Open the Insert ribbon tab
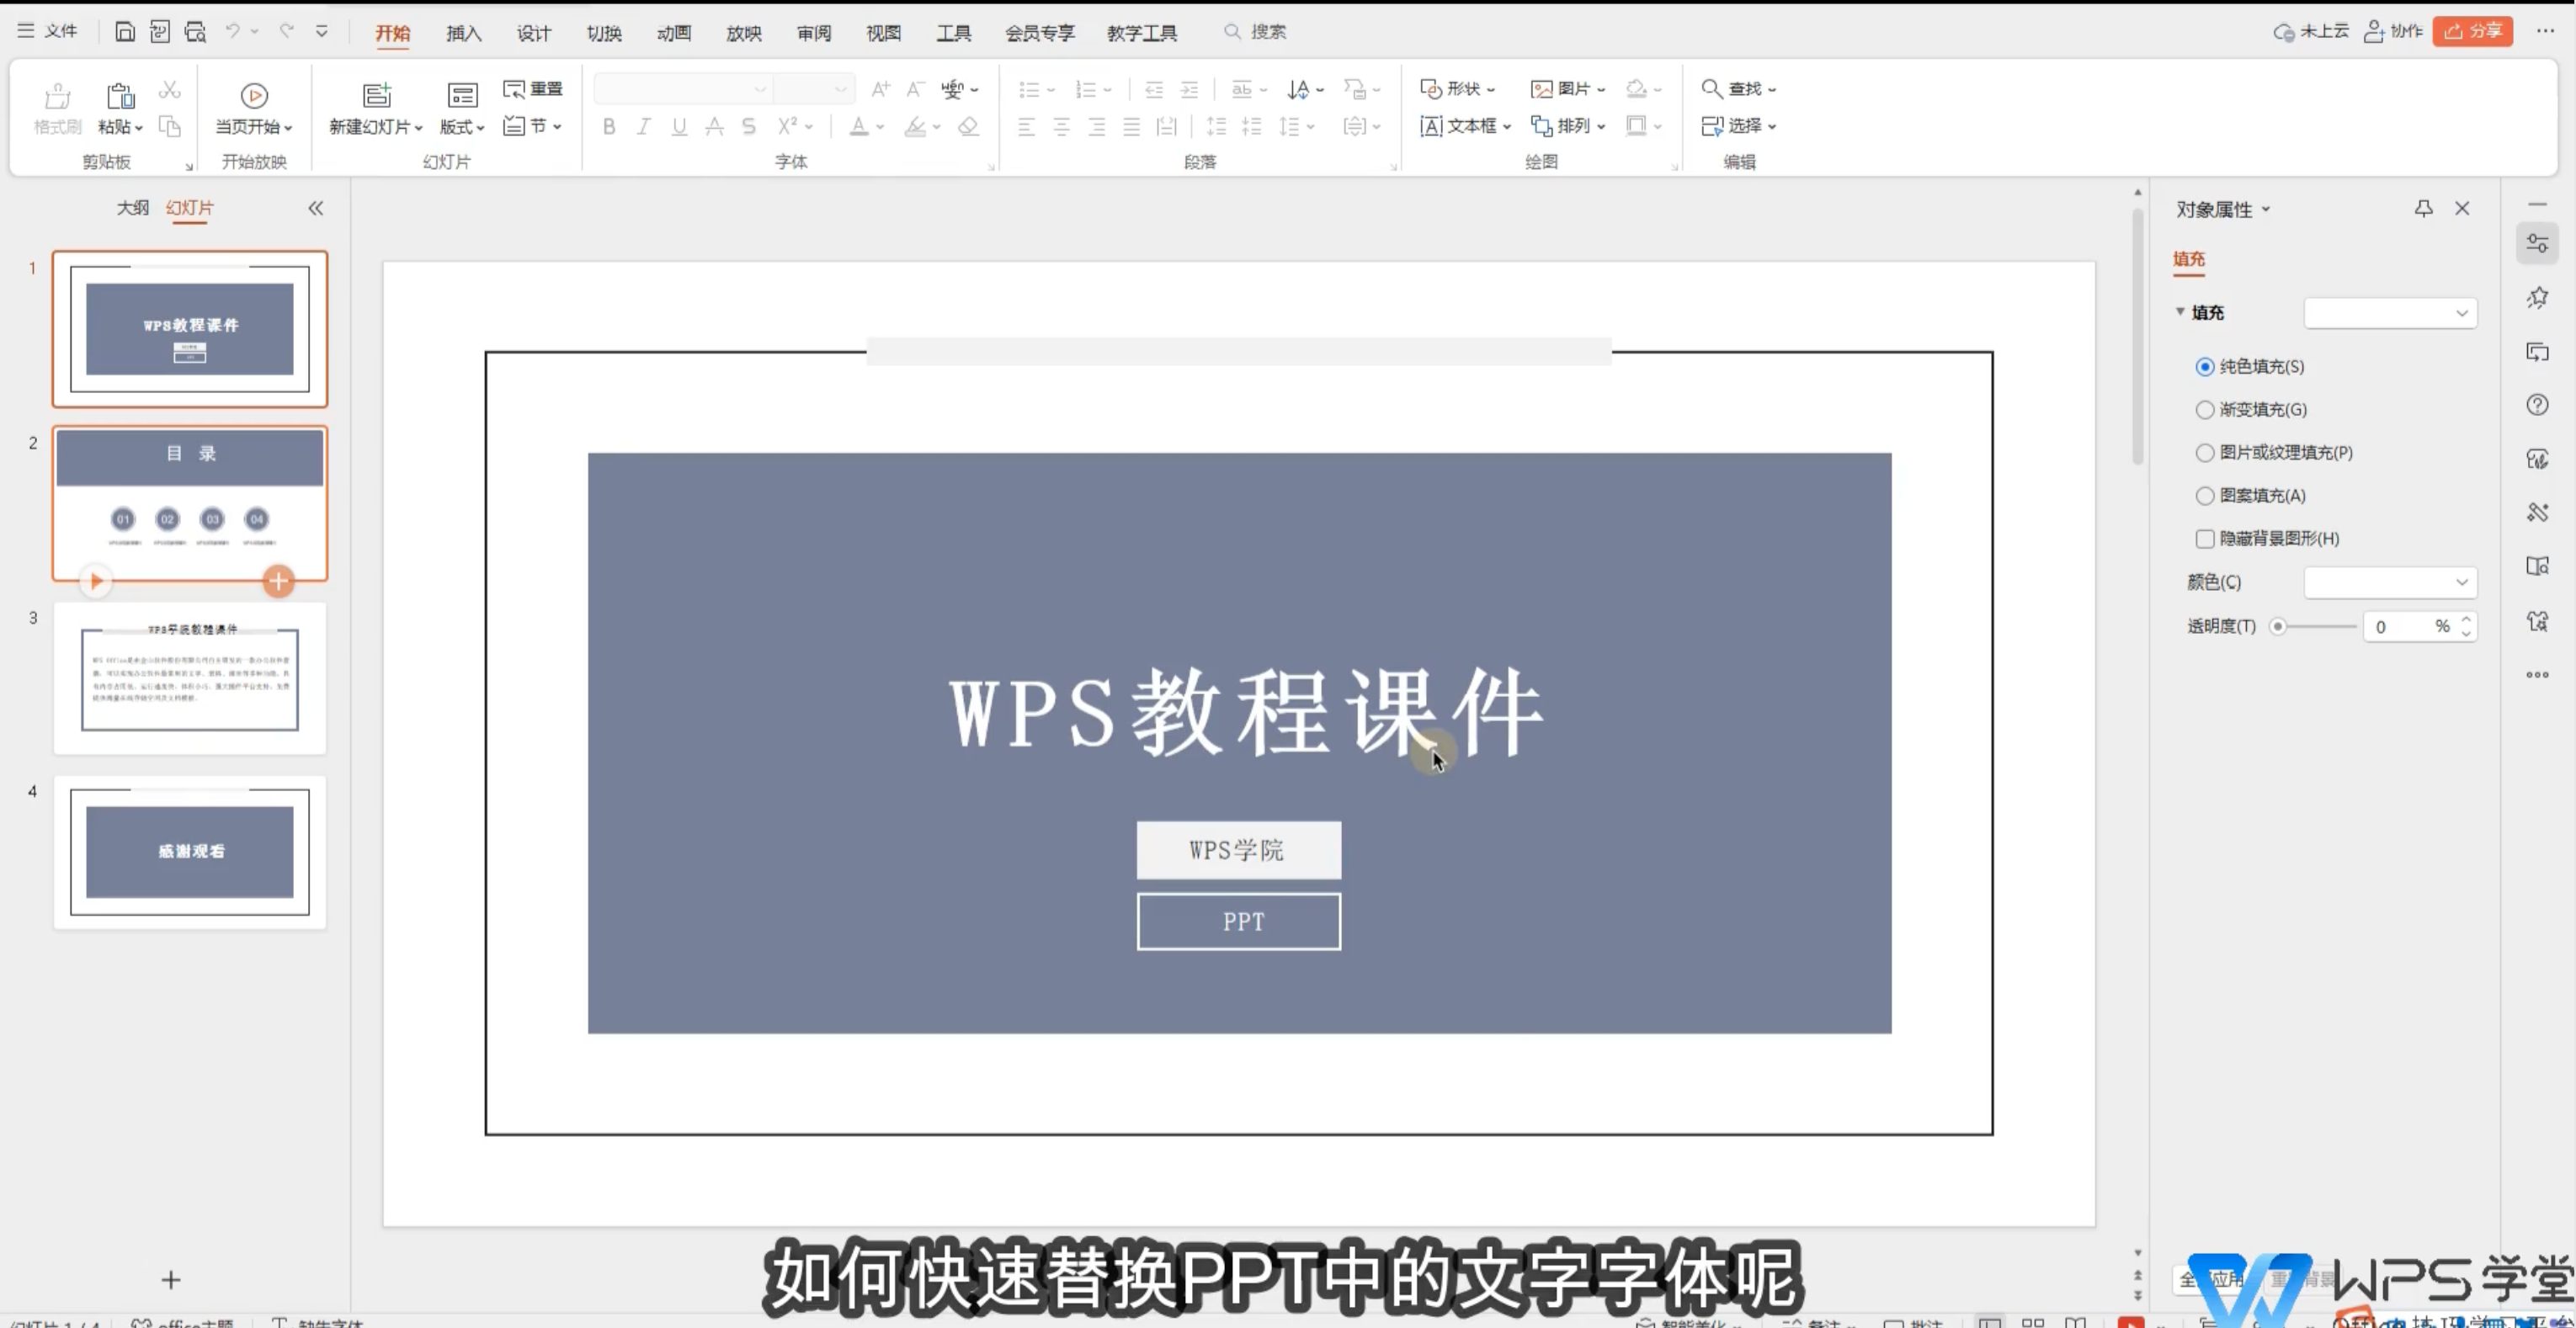Image resolution: width=2576 pixels, height=1328 pixels. click(x=463, y=33)
